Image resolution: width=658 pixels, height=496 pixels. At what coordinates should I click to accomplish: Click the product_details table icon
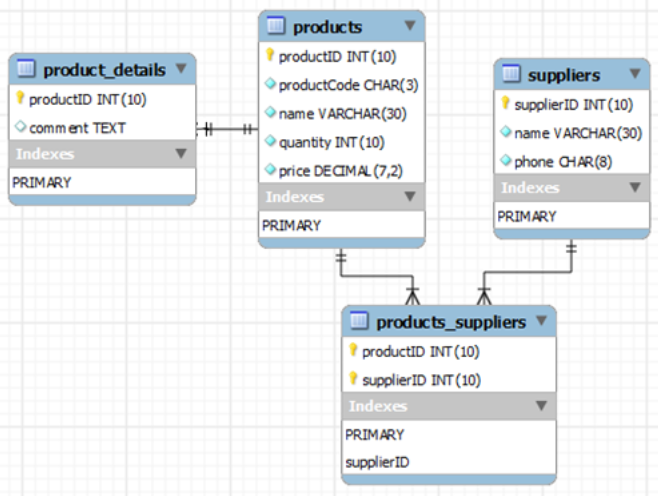26,68
